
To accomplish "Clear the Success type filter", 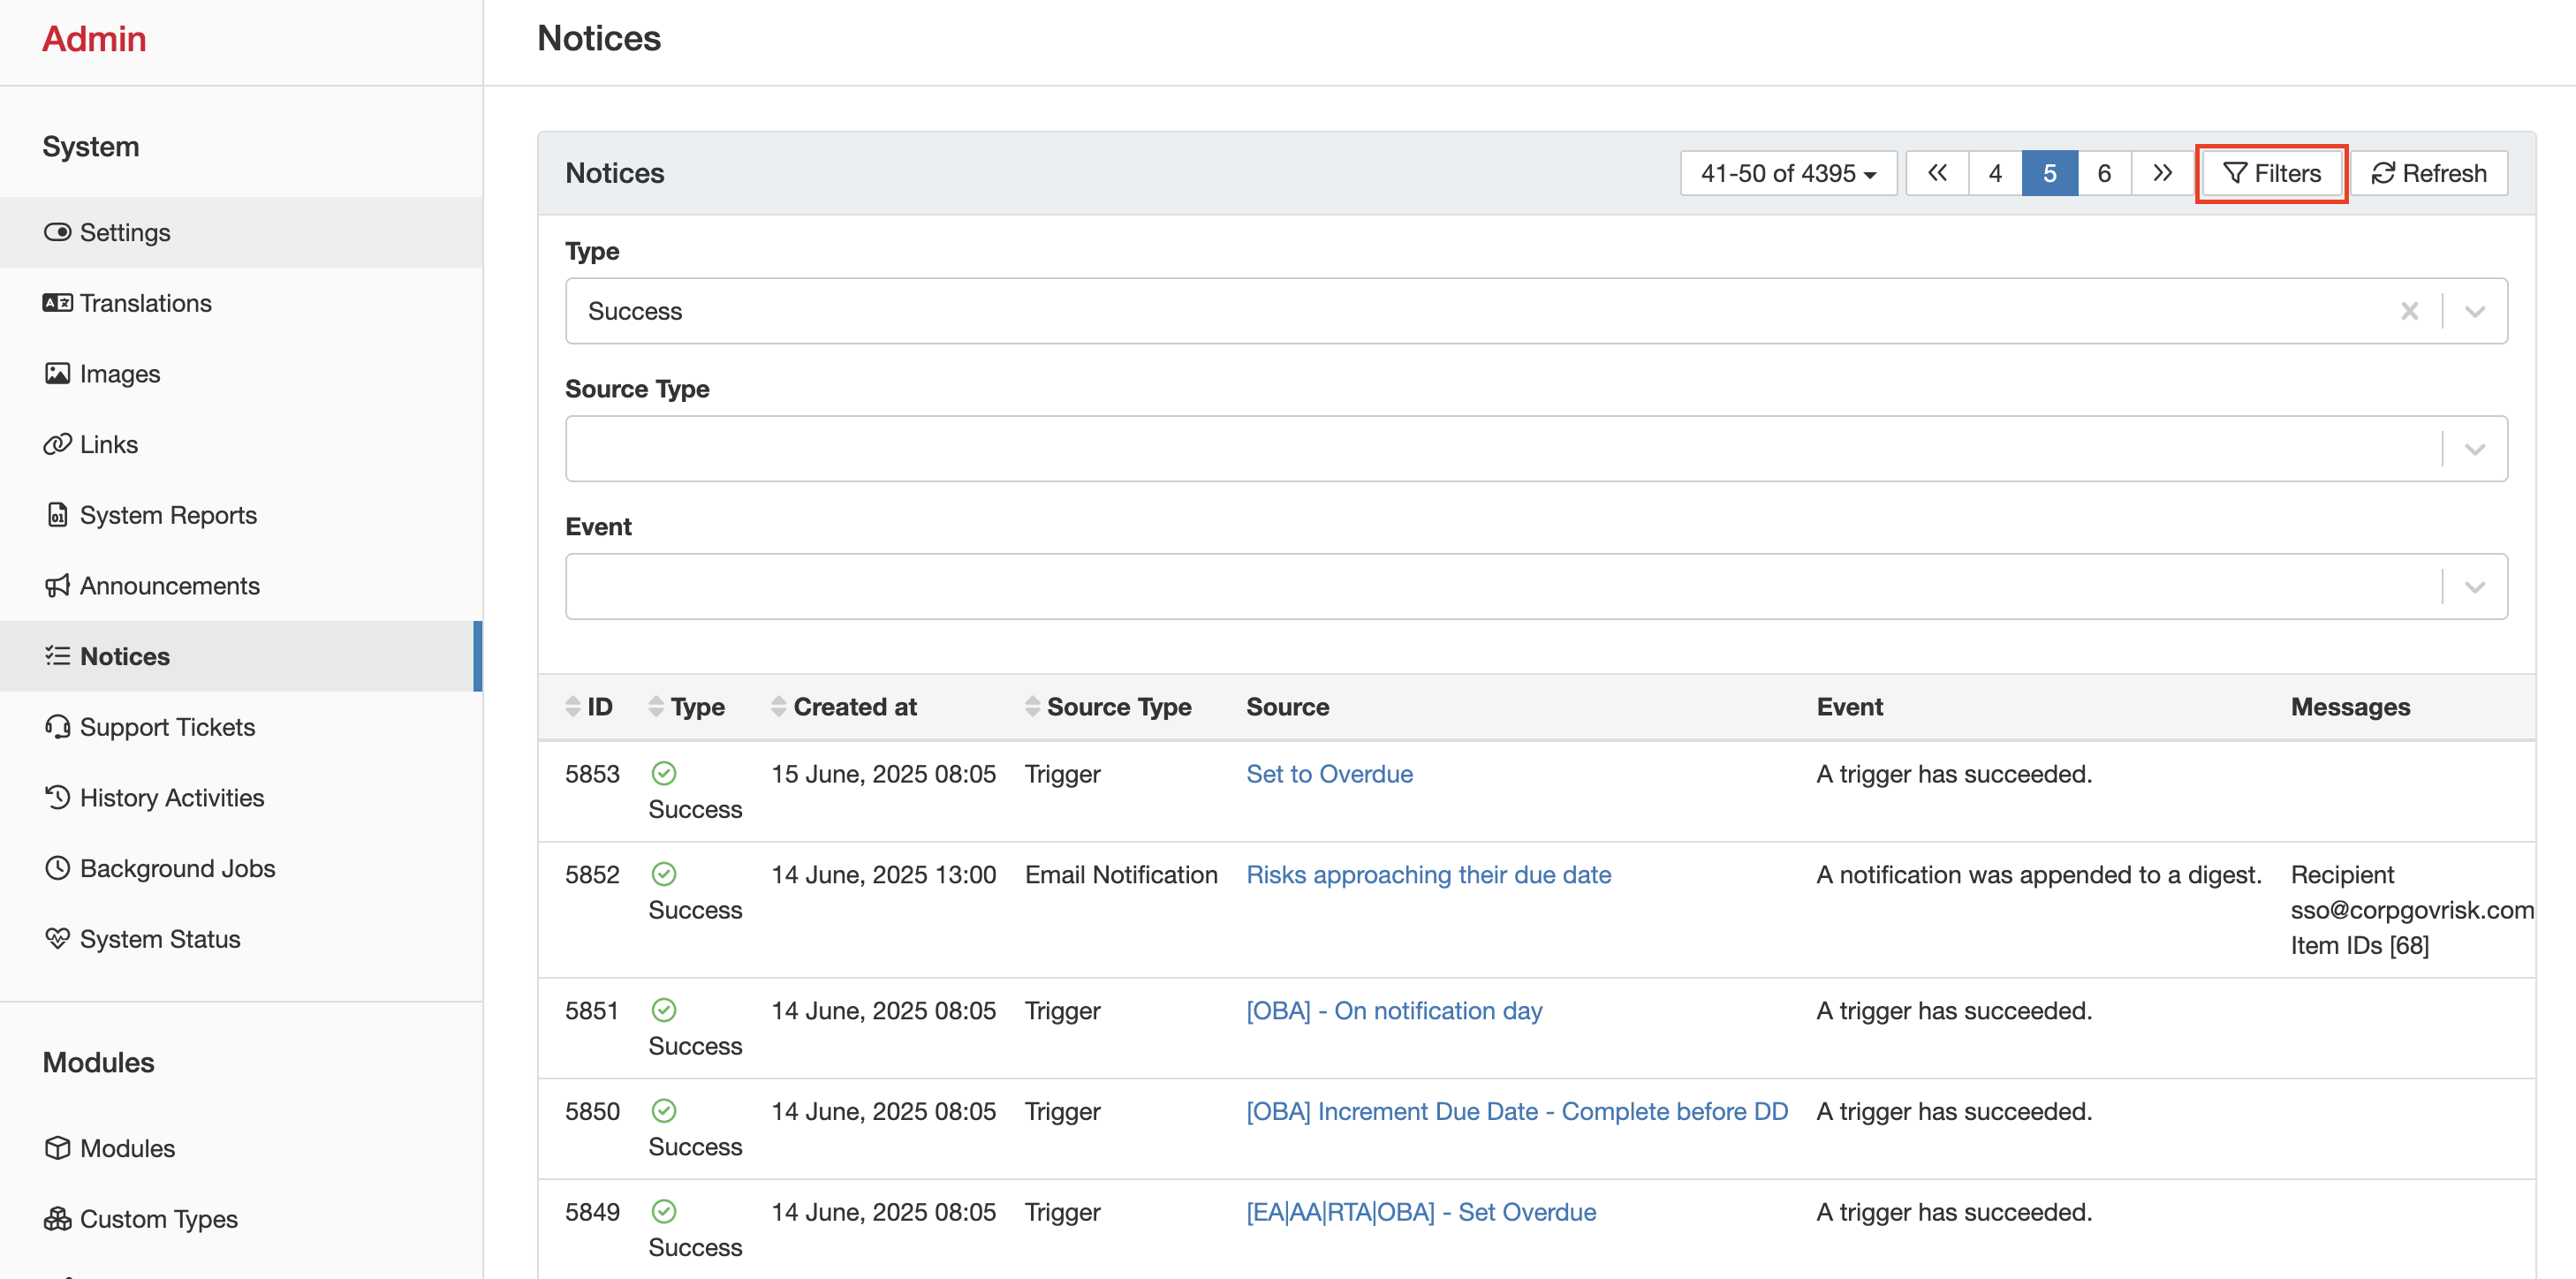I will (x=2409, y=311).
